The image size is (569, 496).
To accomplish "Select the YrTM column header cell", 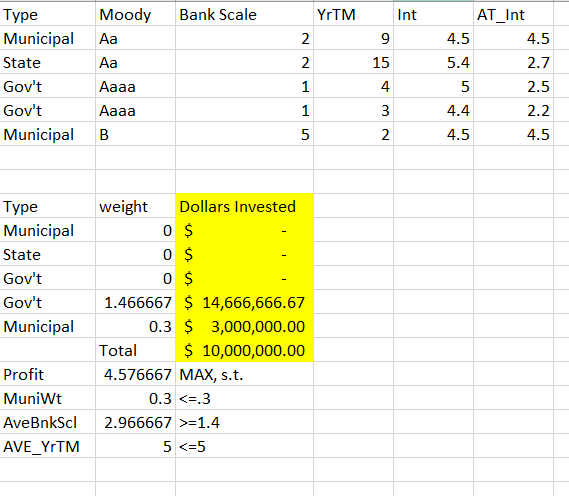I will pos(353,15).
